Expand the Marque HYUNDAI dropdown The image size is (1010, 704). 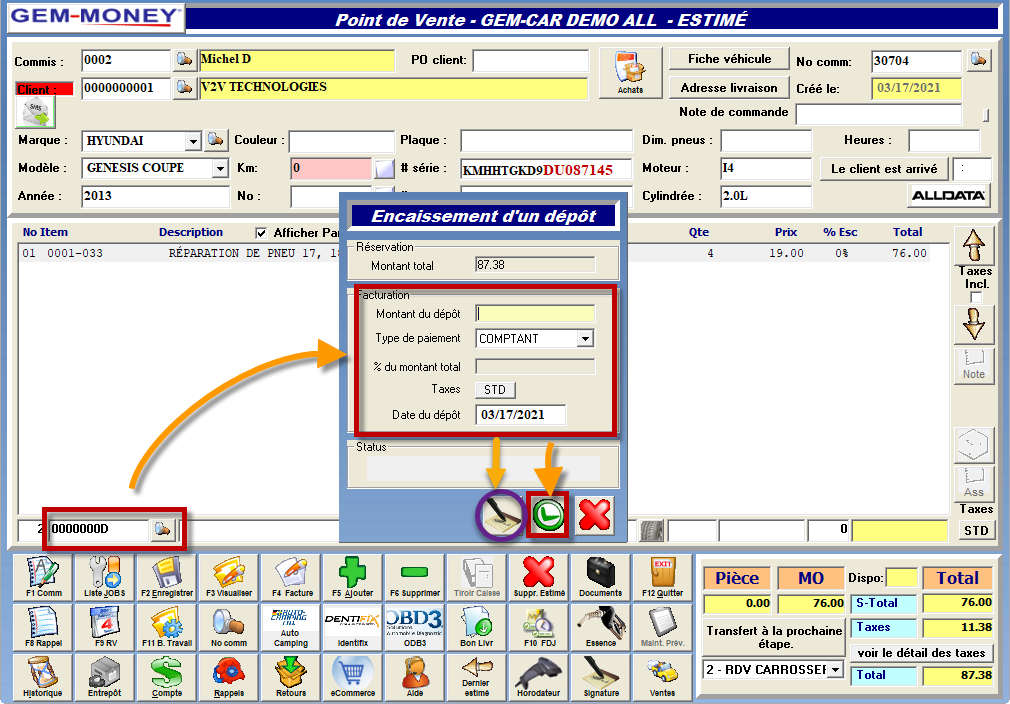tap(193, 141)
